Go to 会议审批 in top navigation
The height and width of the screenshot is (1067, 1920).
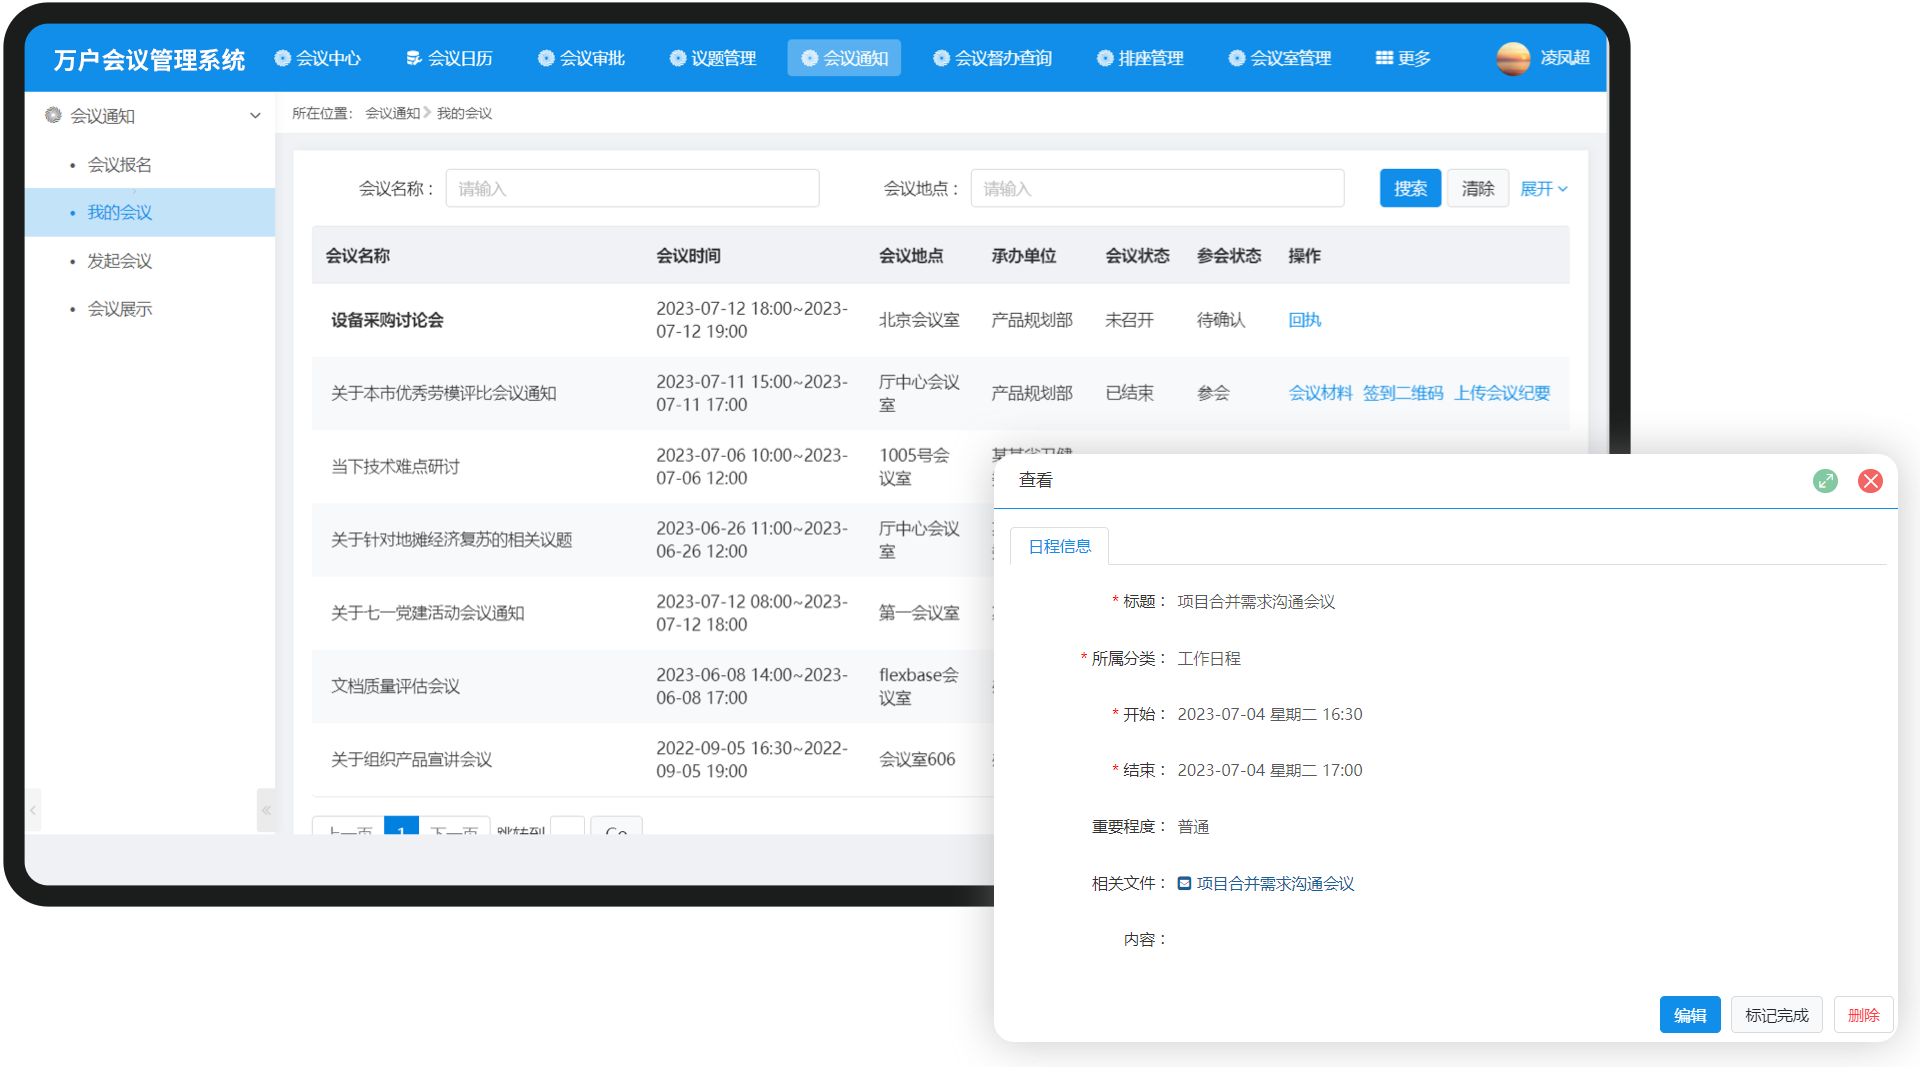[x=582, y=58]
